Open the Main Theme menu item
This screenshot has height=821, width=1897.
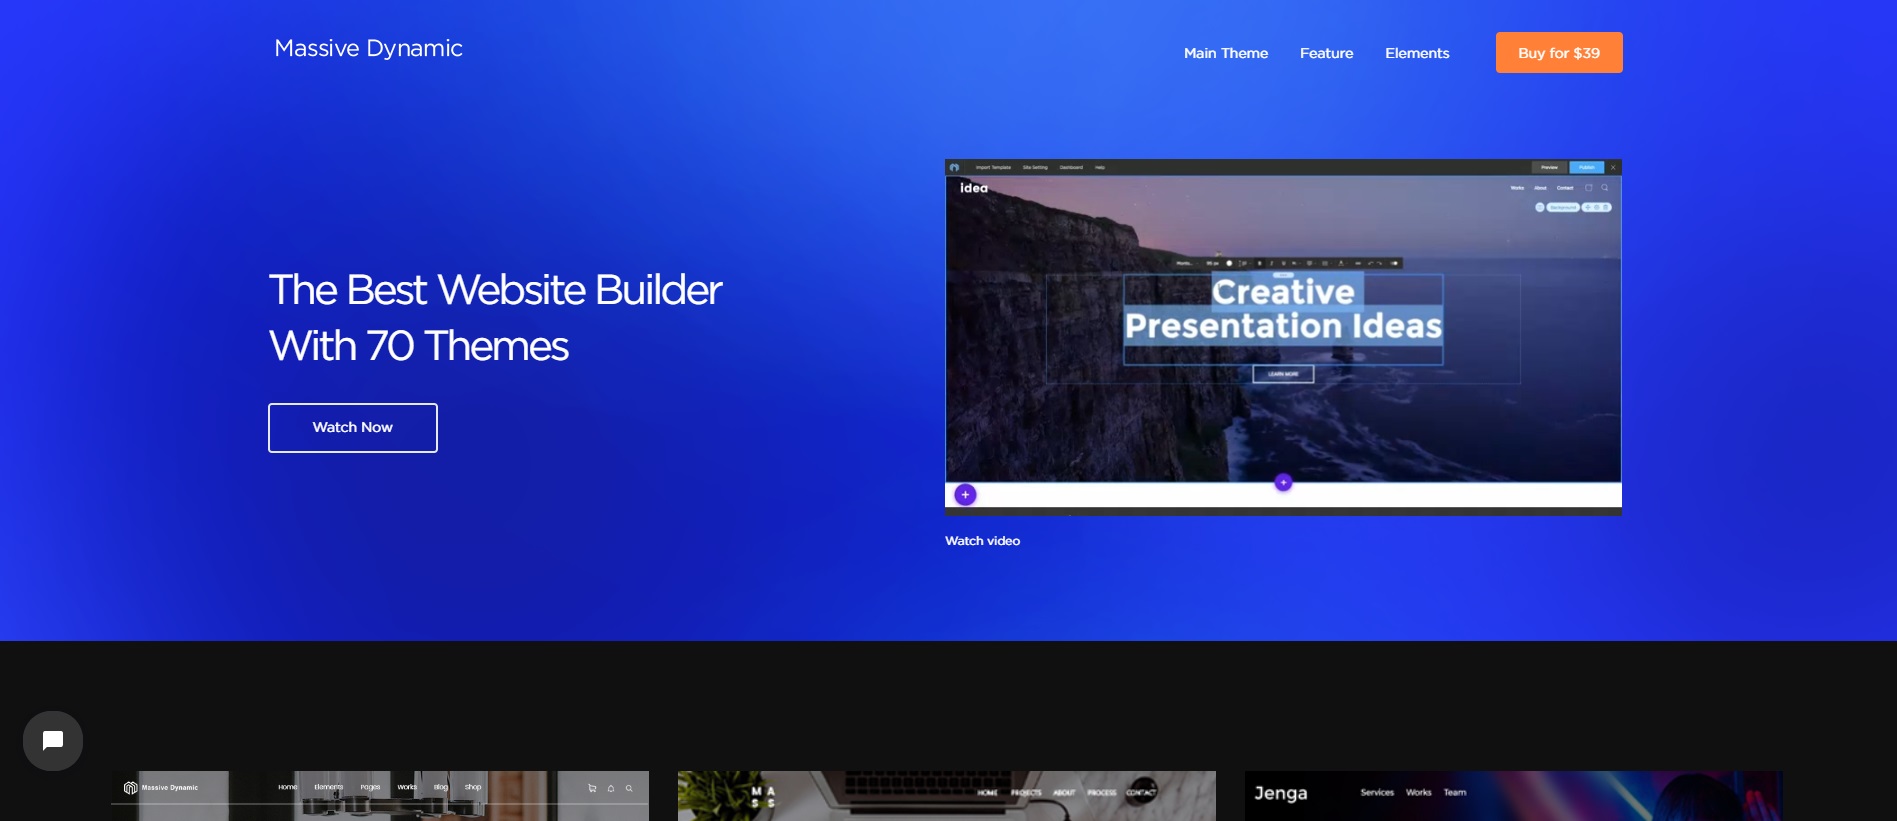click(1226, 53)
